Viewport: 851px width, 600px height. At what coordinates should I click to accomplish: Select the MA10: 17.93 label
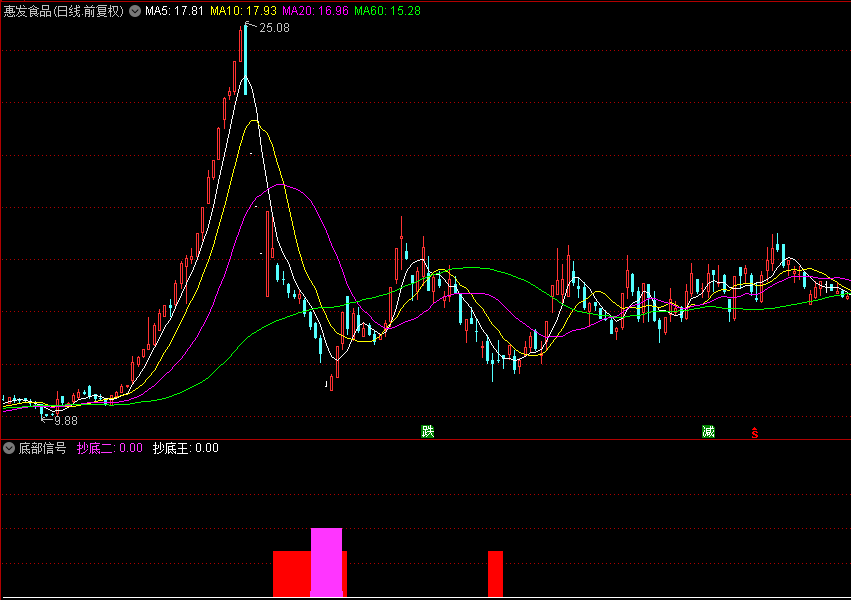click(243, 11)
